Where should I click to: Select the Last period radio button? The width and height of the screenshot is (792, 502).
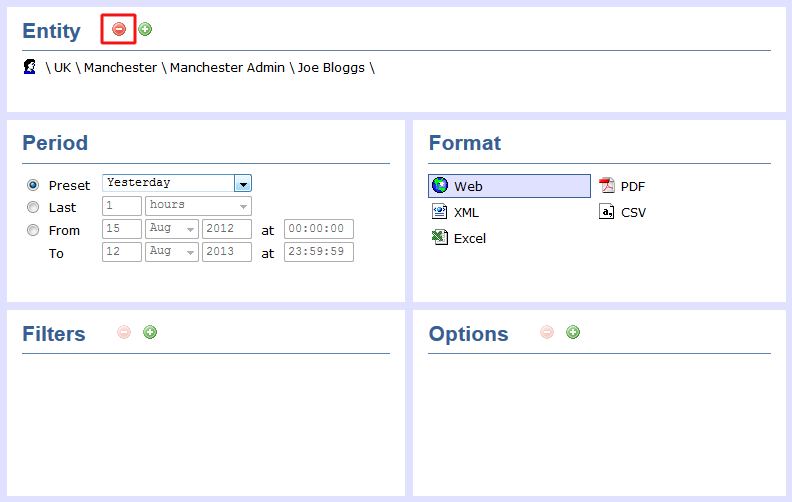33,207
